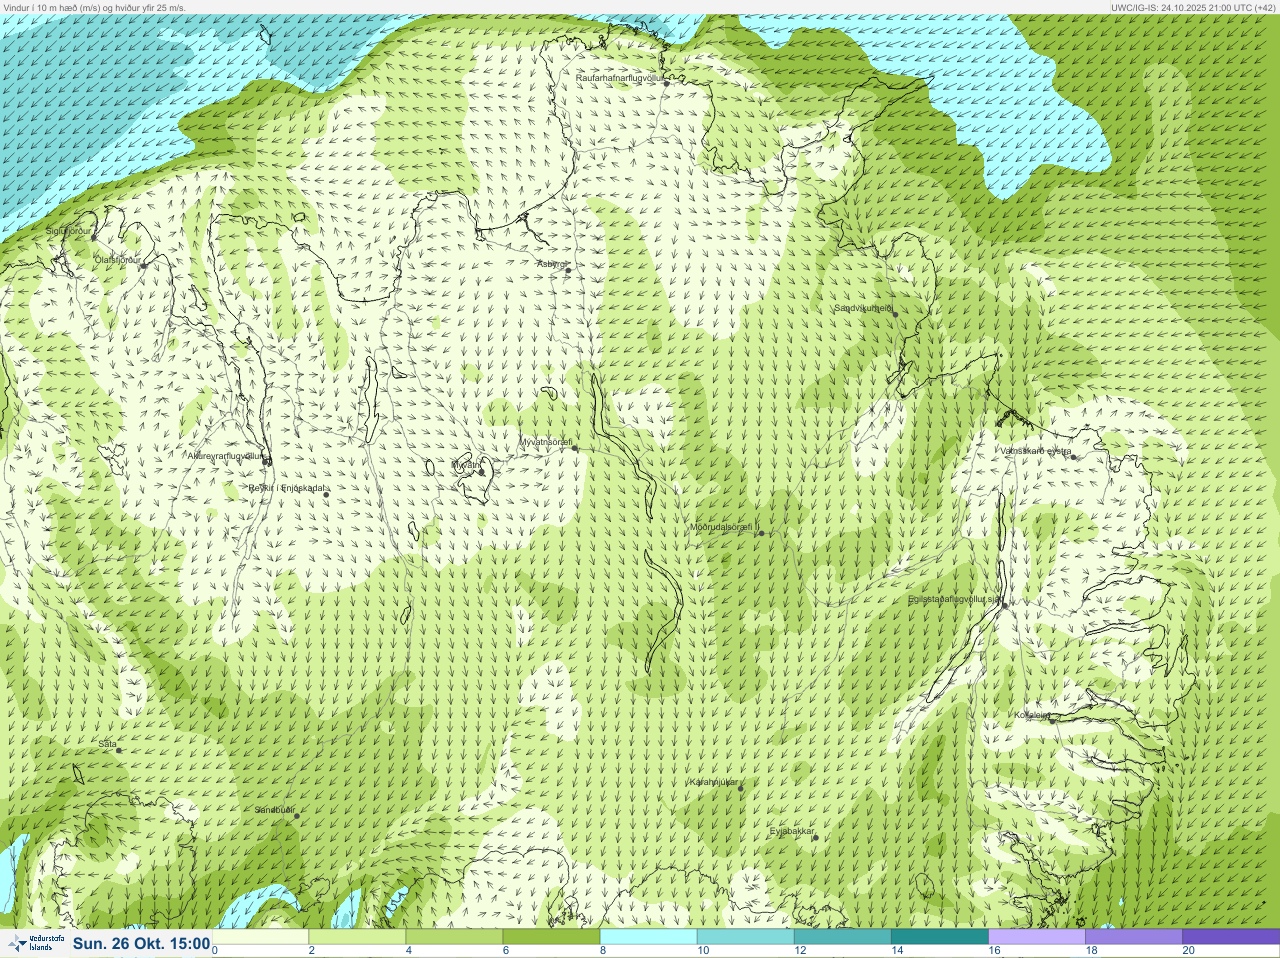Select the 4–6 m/s green legend swatch
Viewport: 1280px width, 958px height.
[x=454, y=937]
